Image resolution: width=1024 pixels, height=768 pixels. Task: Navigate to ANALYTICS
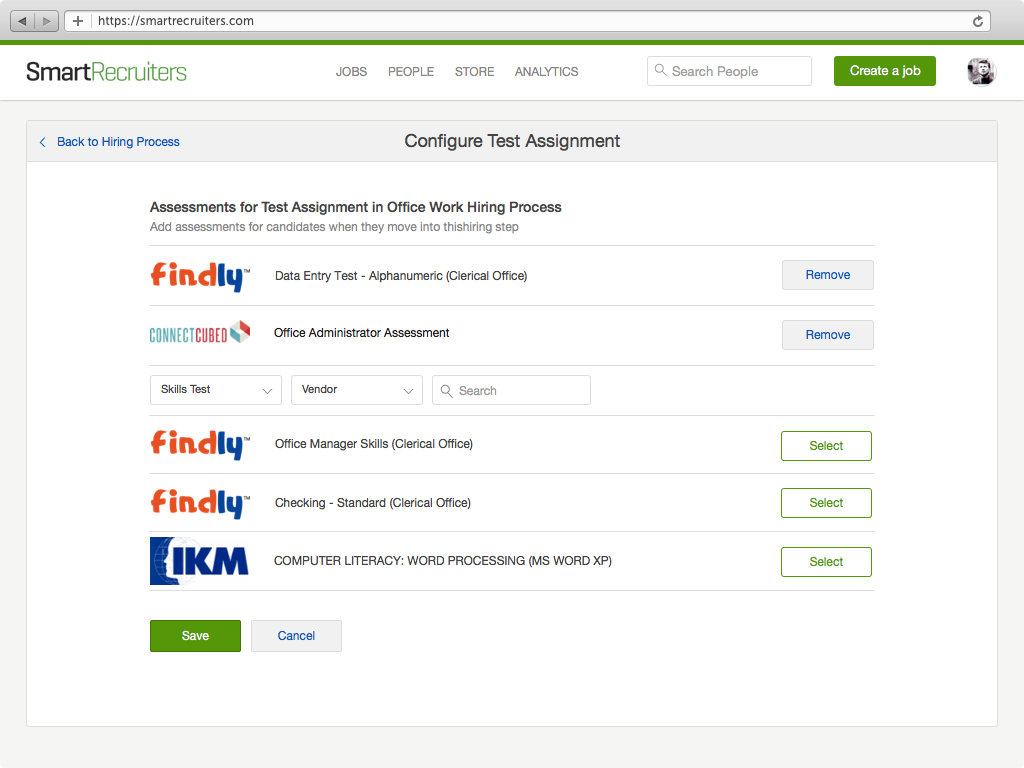coord(547,72)
